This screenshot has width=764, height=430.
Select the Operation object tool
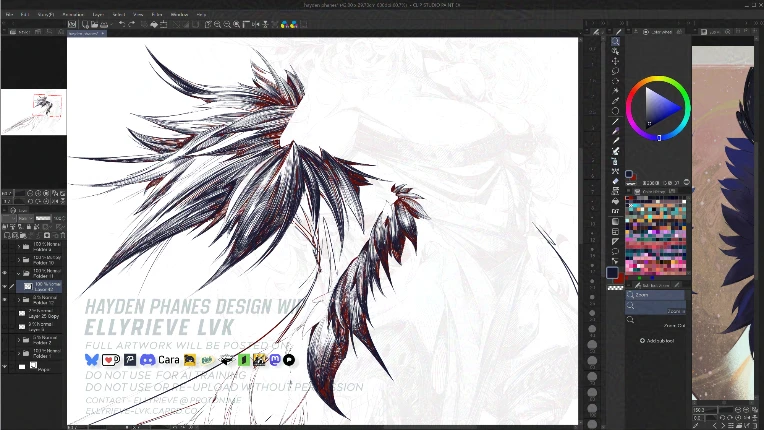click(x=615, y=51)
